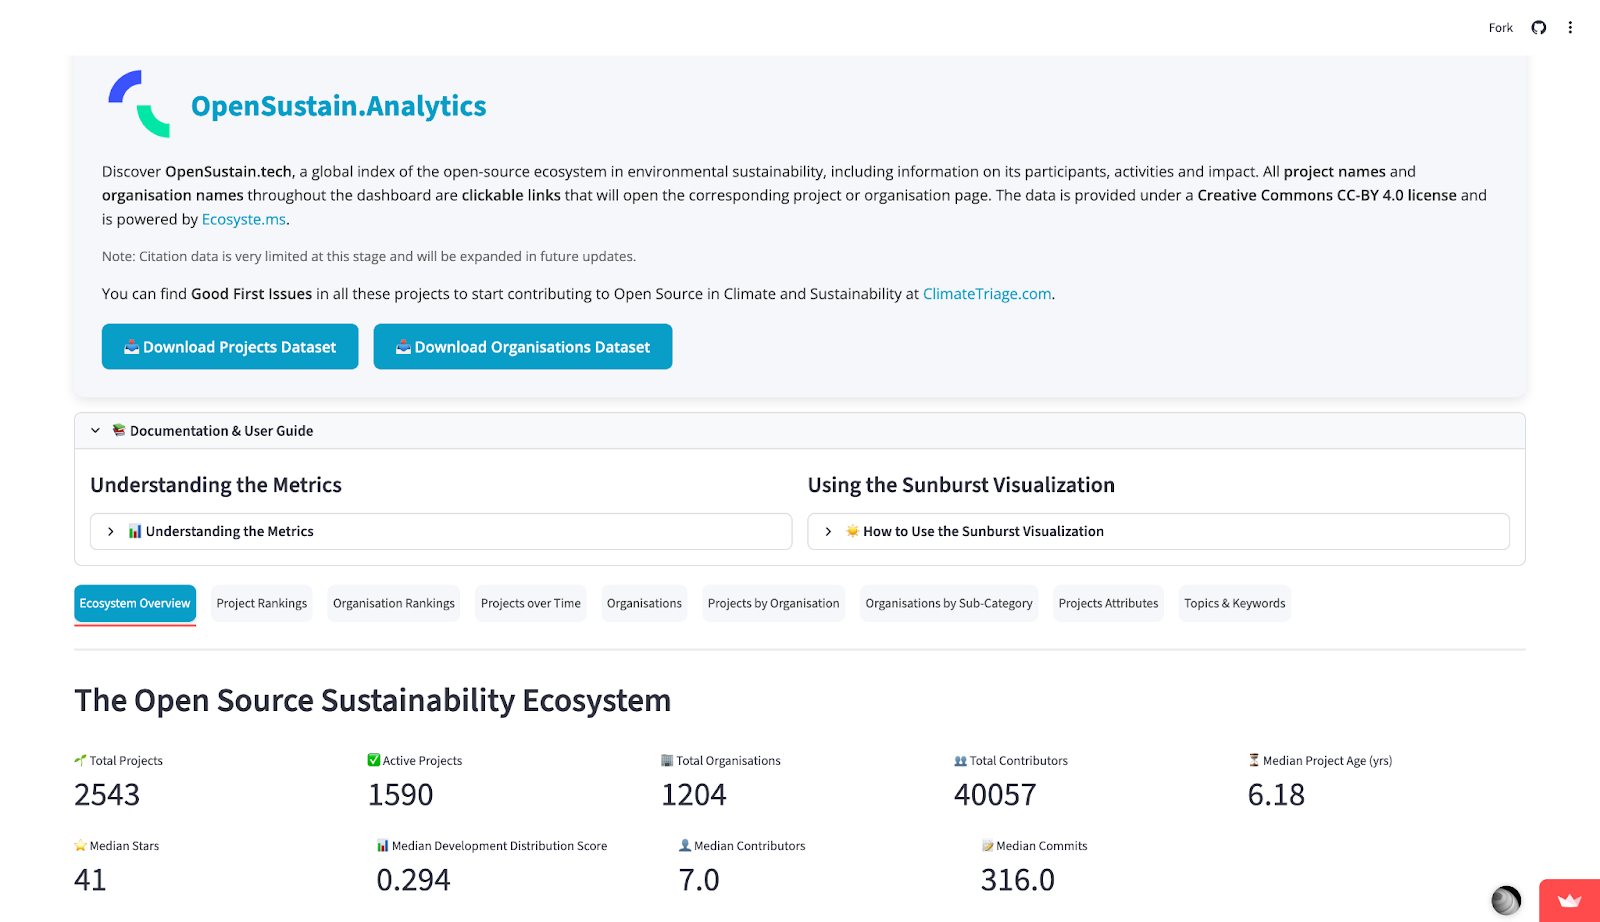
Task: Download the Organisations Dataset
Action: (522, 347)
